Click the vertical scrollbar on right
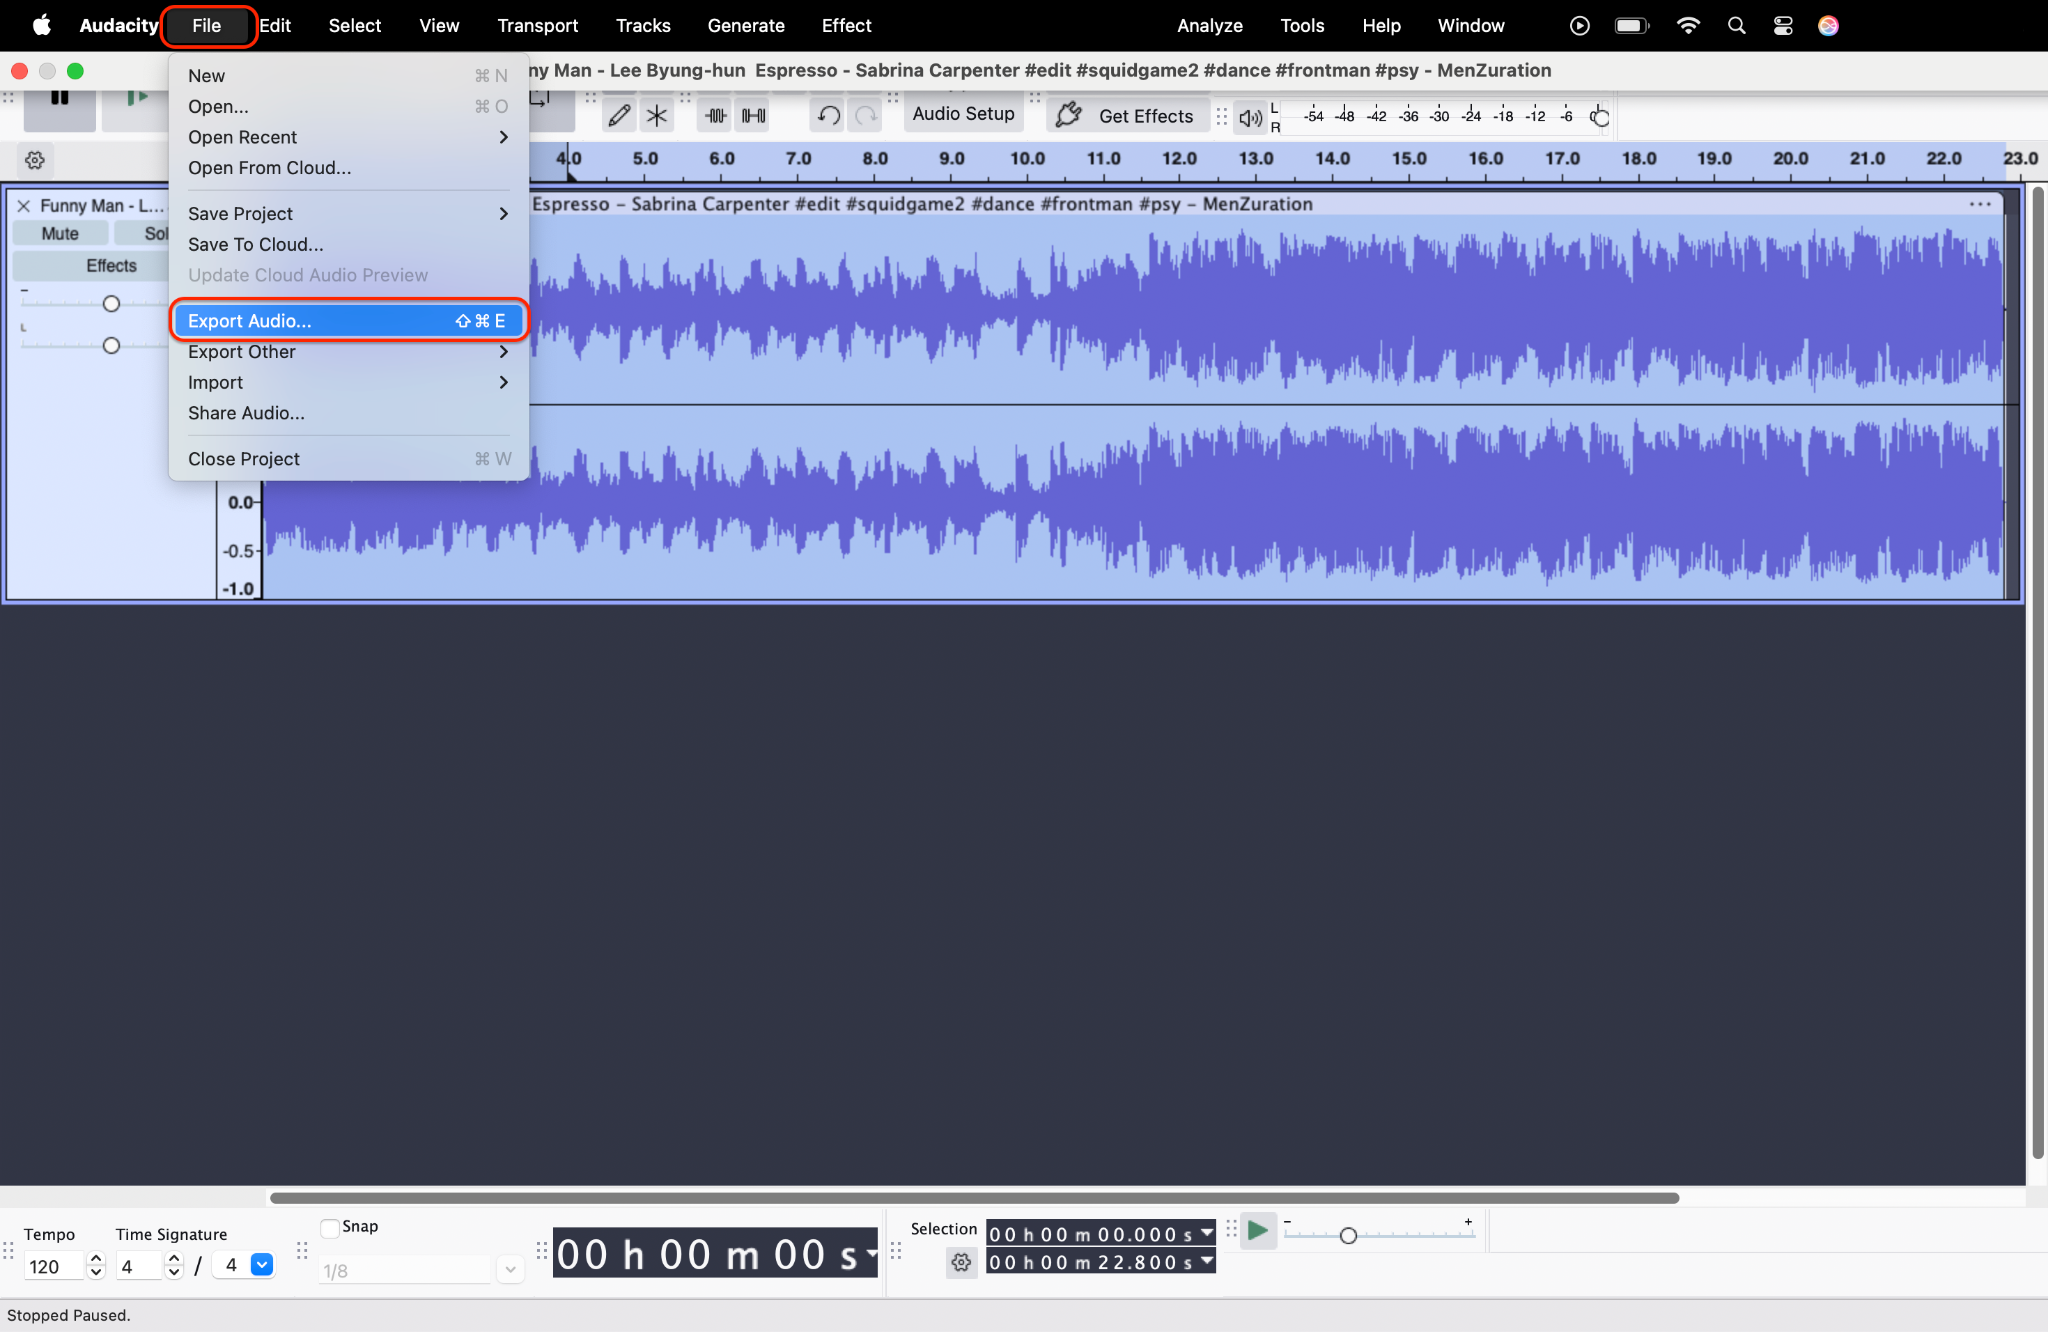The width and height of the screenshot is (2048, 1332). 2037,672
